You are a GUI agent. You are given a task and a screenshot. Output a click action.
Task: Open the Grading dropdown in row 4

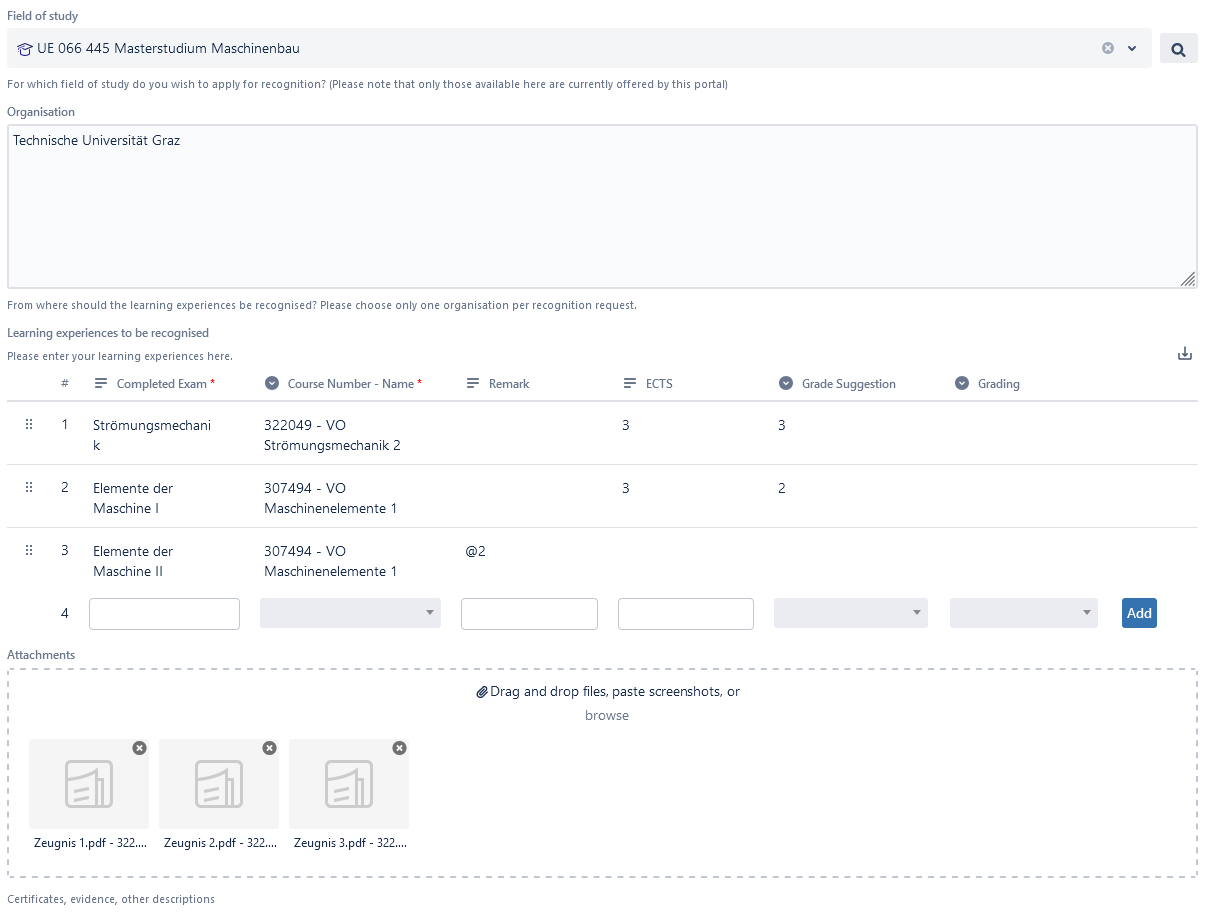pos(1024,613)
